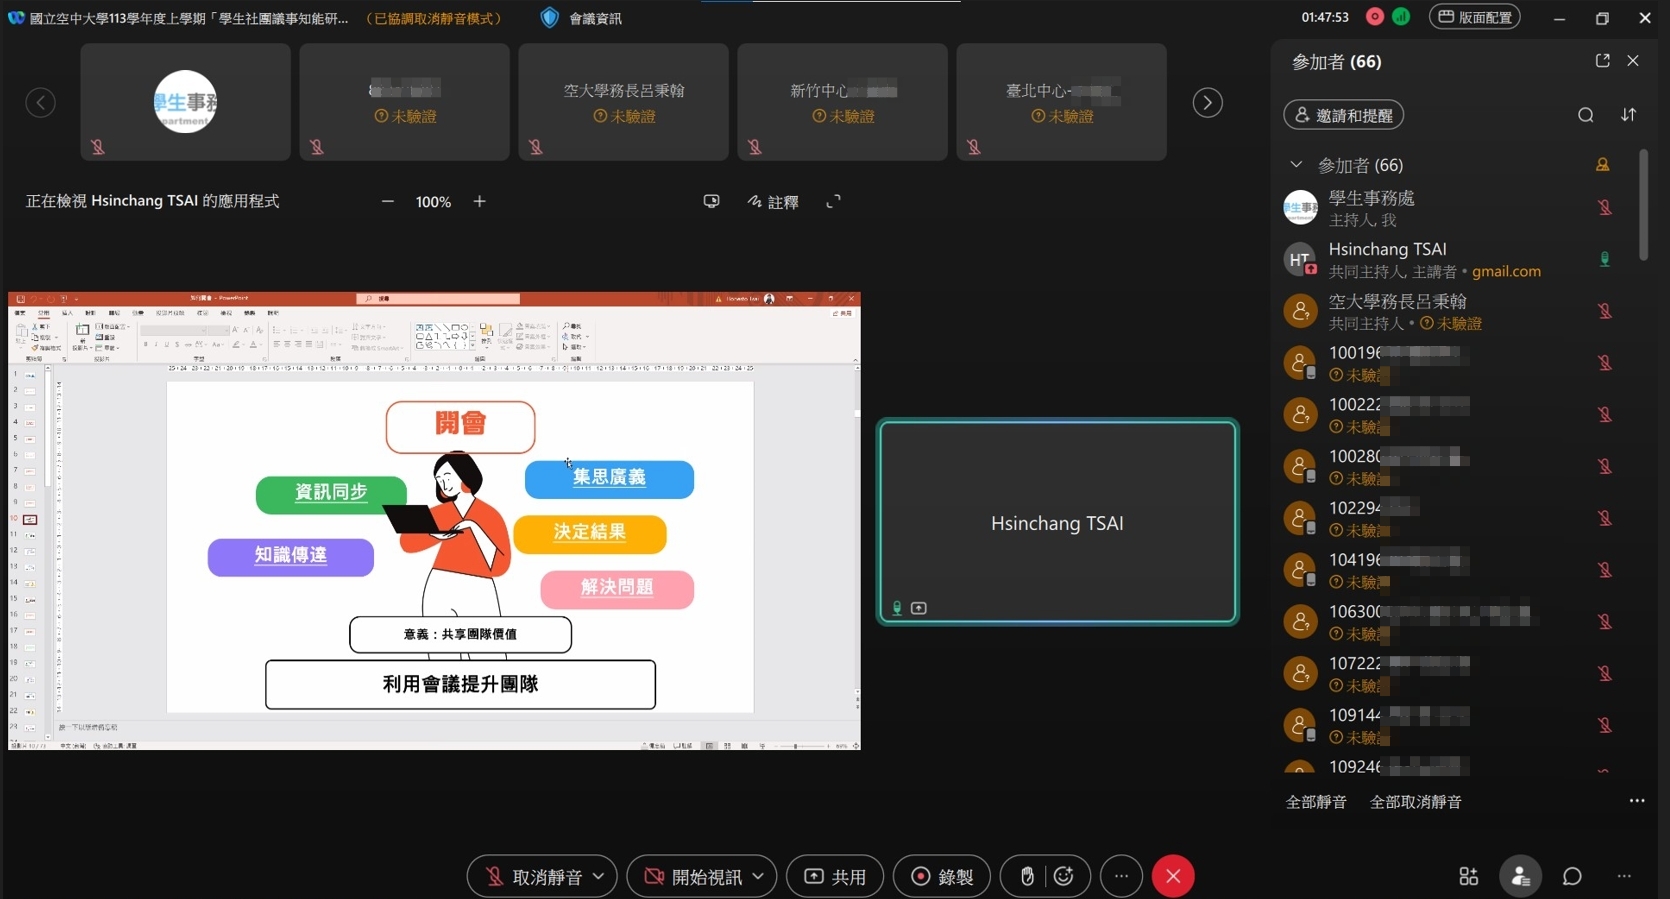Collapse the 参加者 (66) list

(1296, 165)
